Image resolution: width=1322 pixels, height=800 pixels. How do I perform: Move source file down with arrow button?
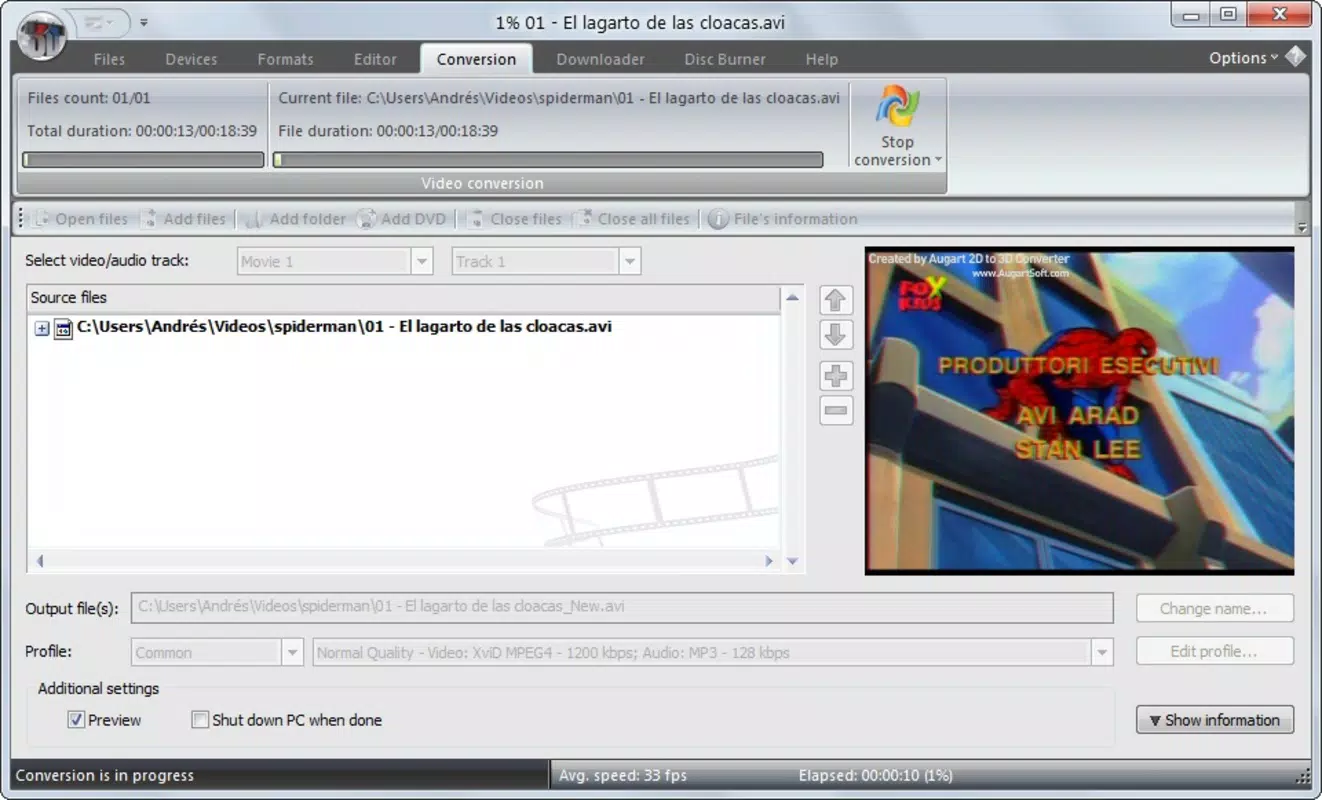tap(836, 335)
